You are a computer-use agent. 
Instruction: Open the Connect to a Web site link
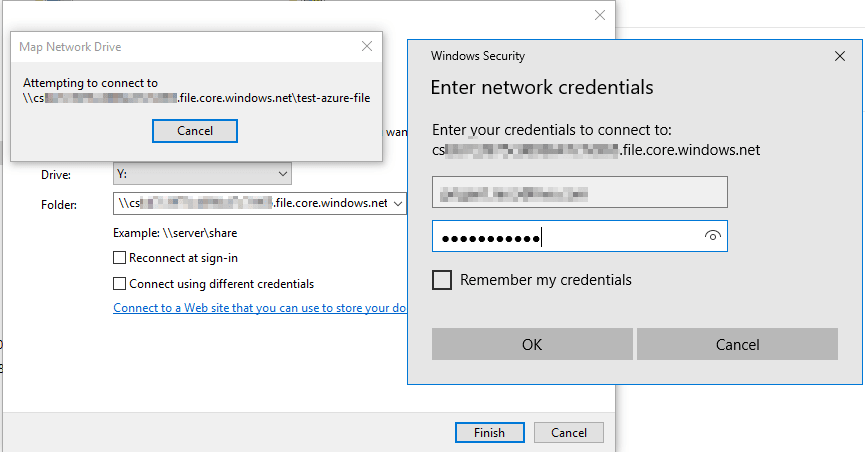[260, 308]
